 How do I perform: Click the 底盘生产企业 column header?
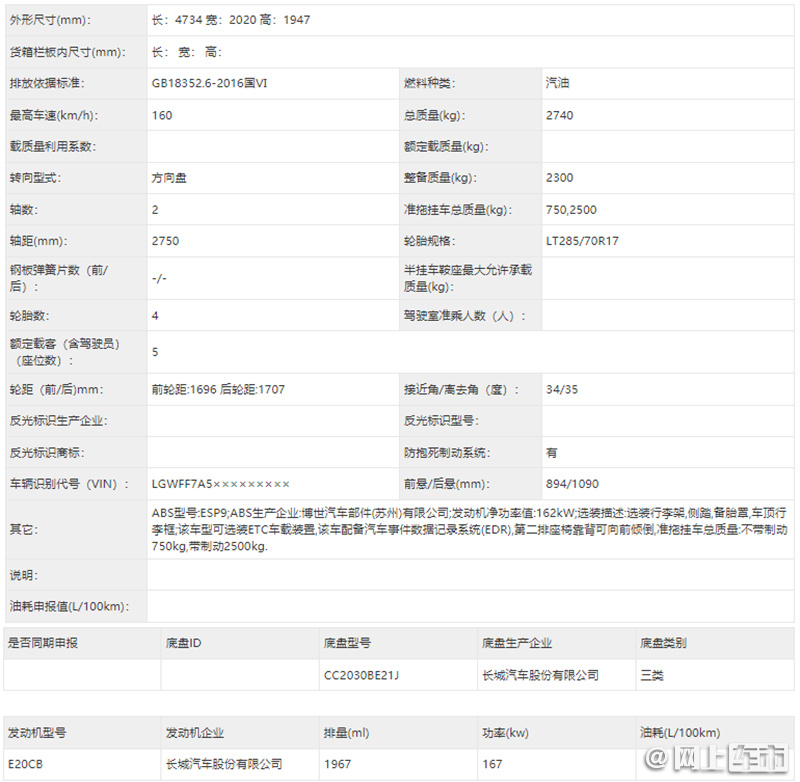(517, 643)
